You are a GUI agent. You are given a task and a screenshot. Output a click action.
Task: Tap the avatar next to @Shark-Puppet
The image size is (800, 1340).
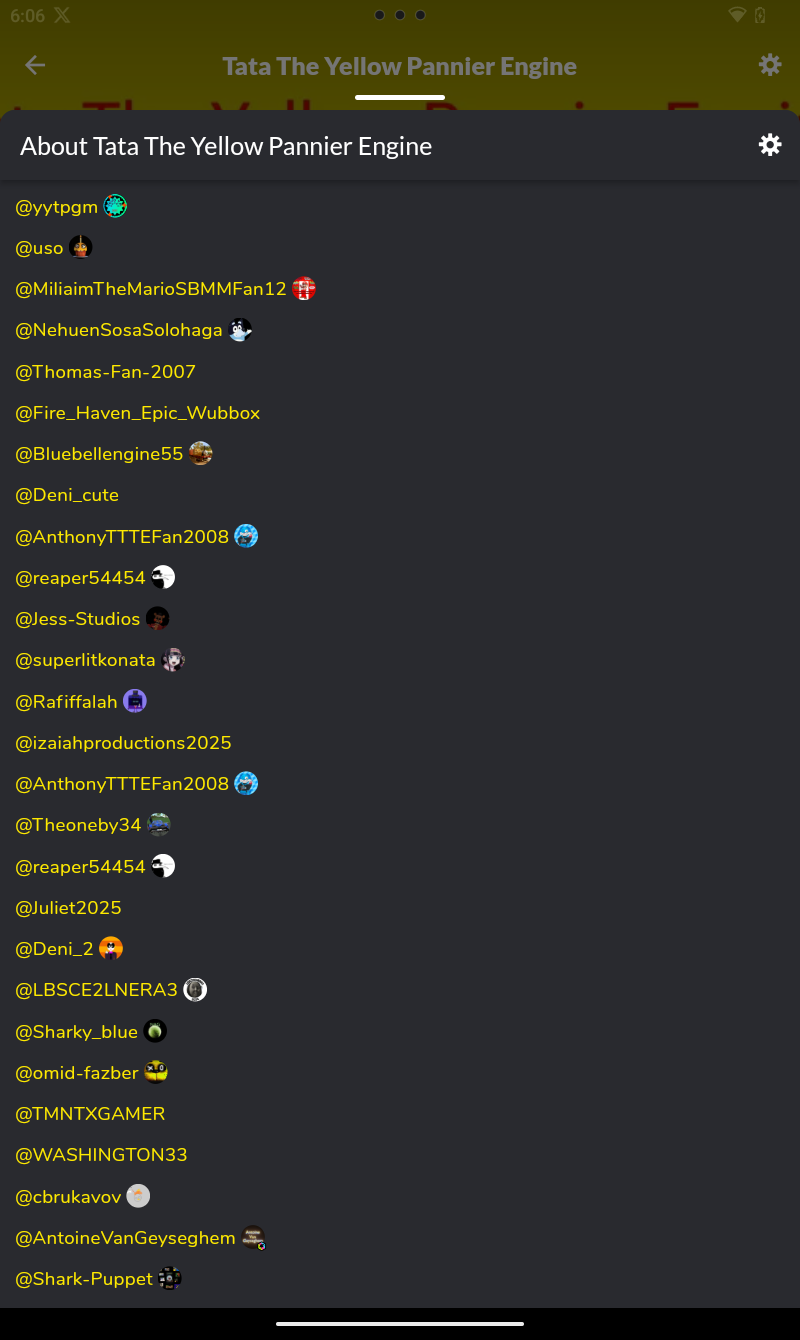[170, 1278]
